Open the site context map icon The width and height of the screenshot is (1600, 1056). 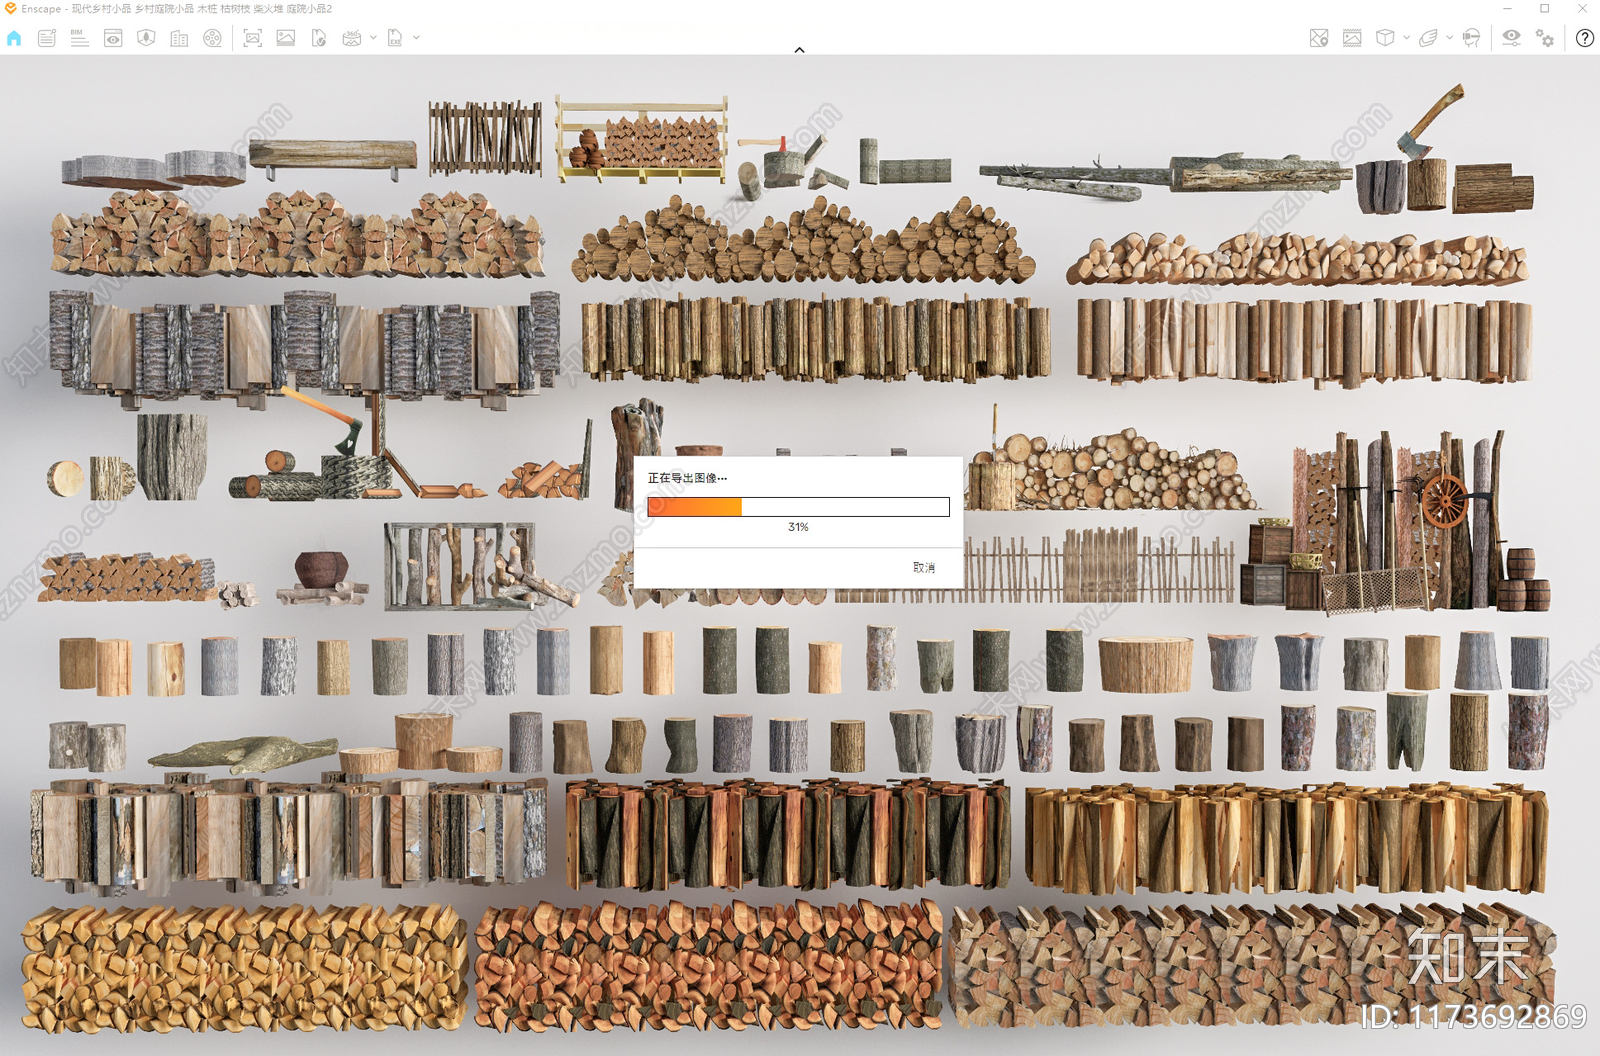[146, 38]
